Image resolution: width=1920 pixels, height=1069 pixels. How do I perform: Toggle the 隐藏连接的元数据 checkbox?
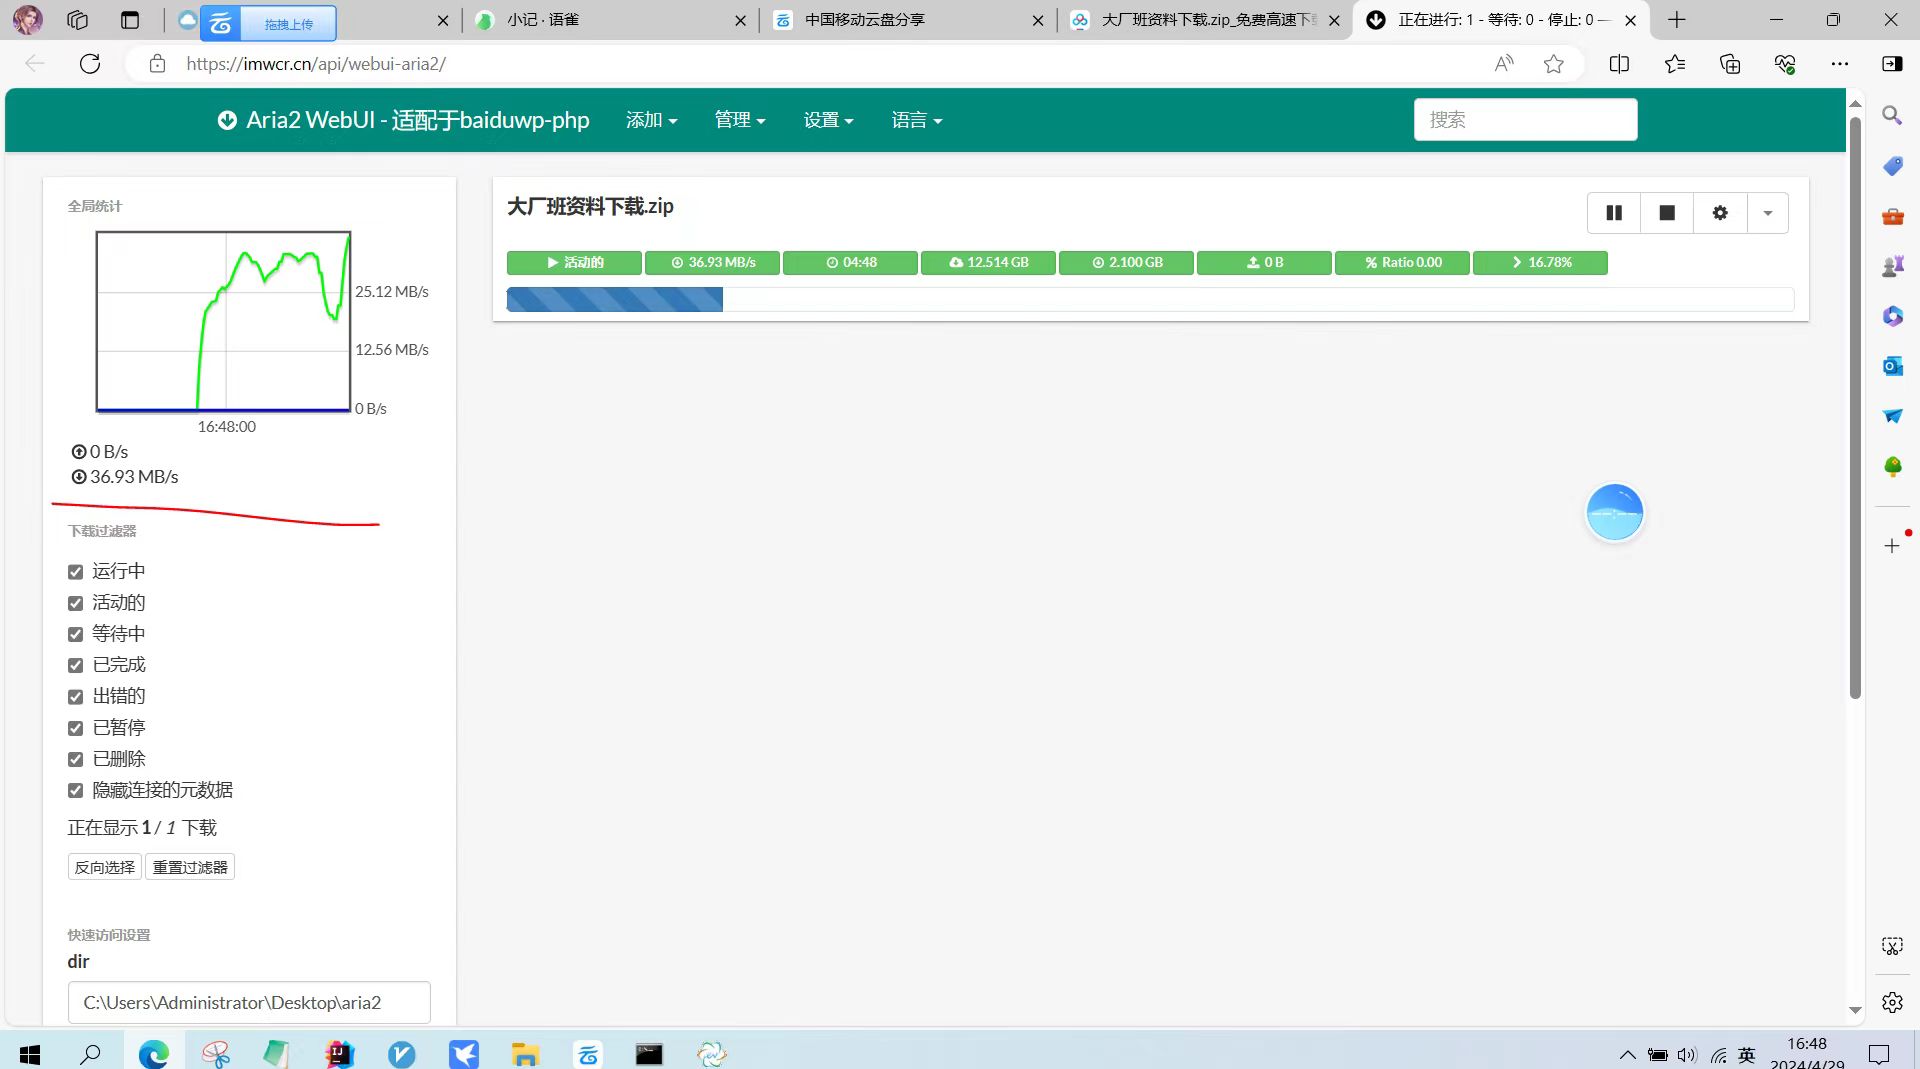(x=75, y=790)
